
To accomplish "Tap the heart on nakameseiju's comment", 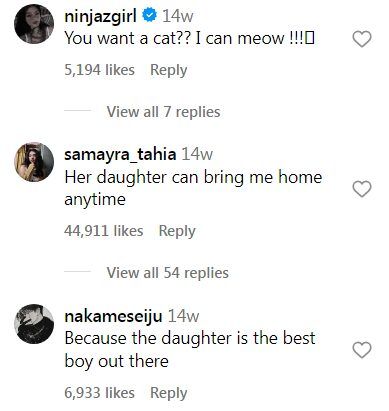I will [x=362, y=350].
